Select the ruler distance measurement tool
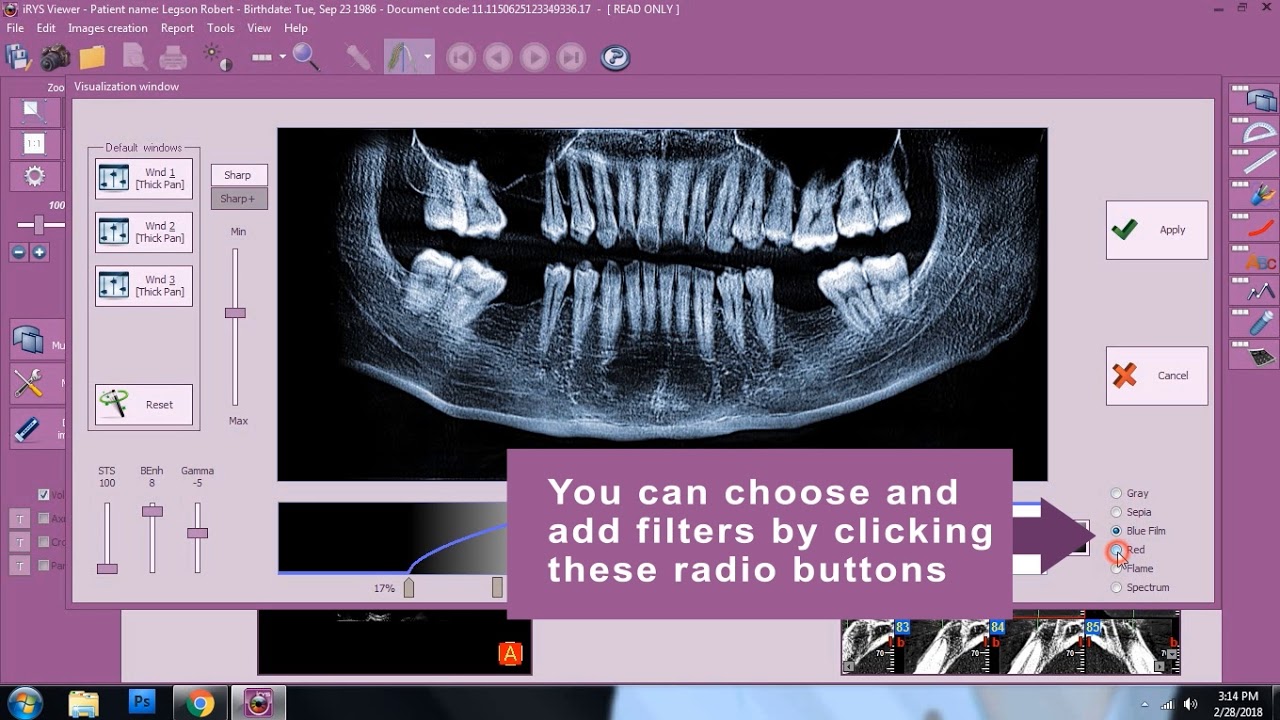The height and width of the screenshot is (720, 1280). 1254,162
